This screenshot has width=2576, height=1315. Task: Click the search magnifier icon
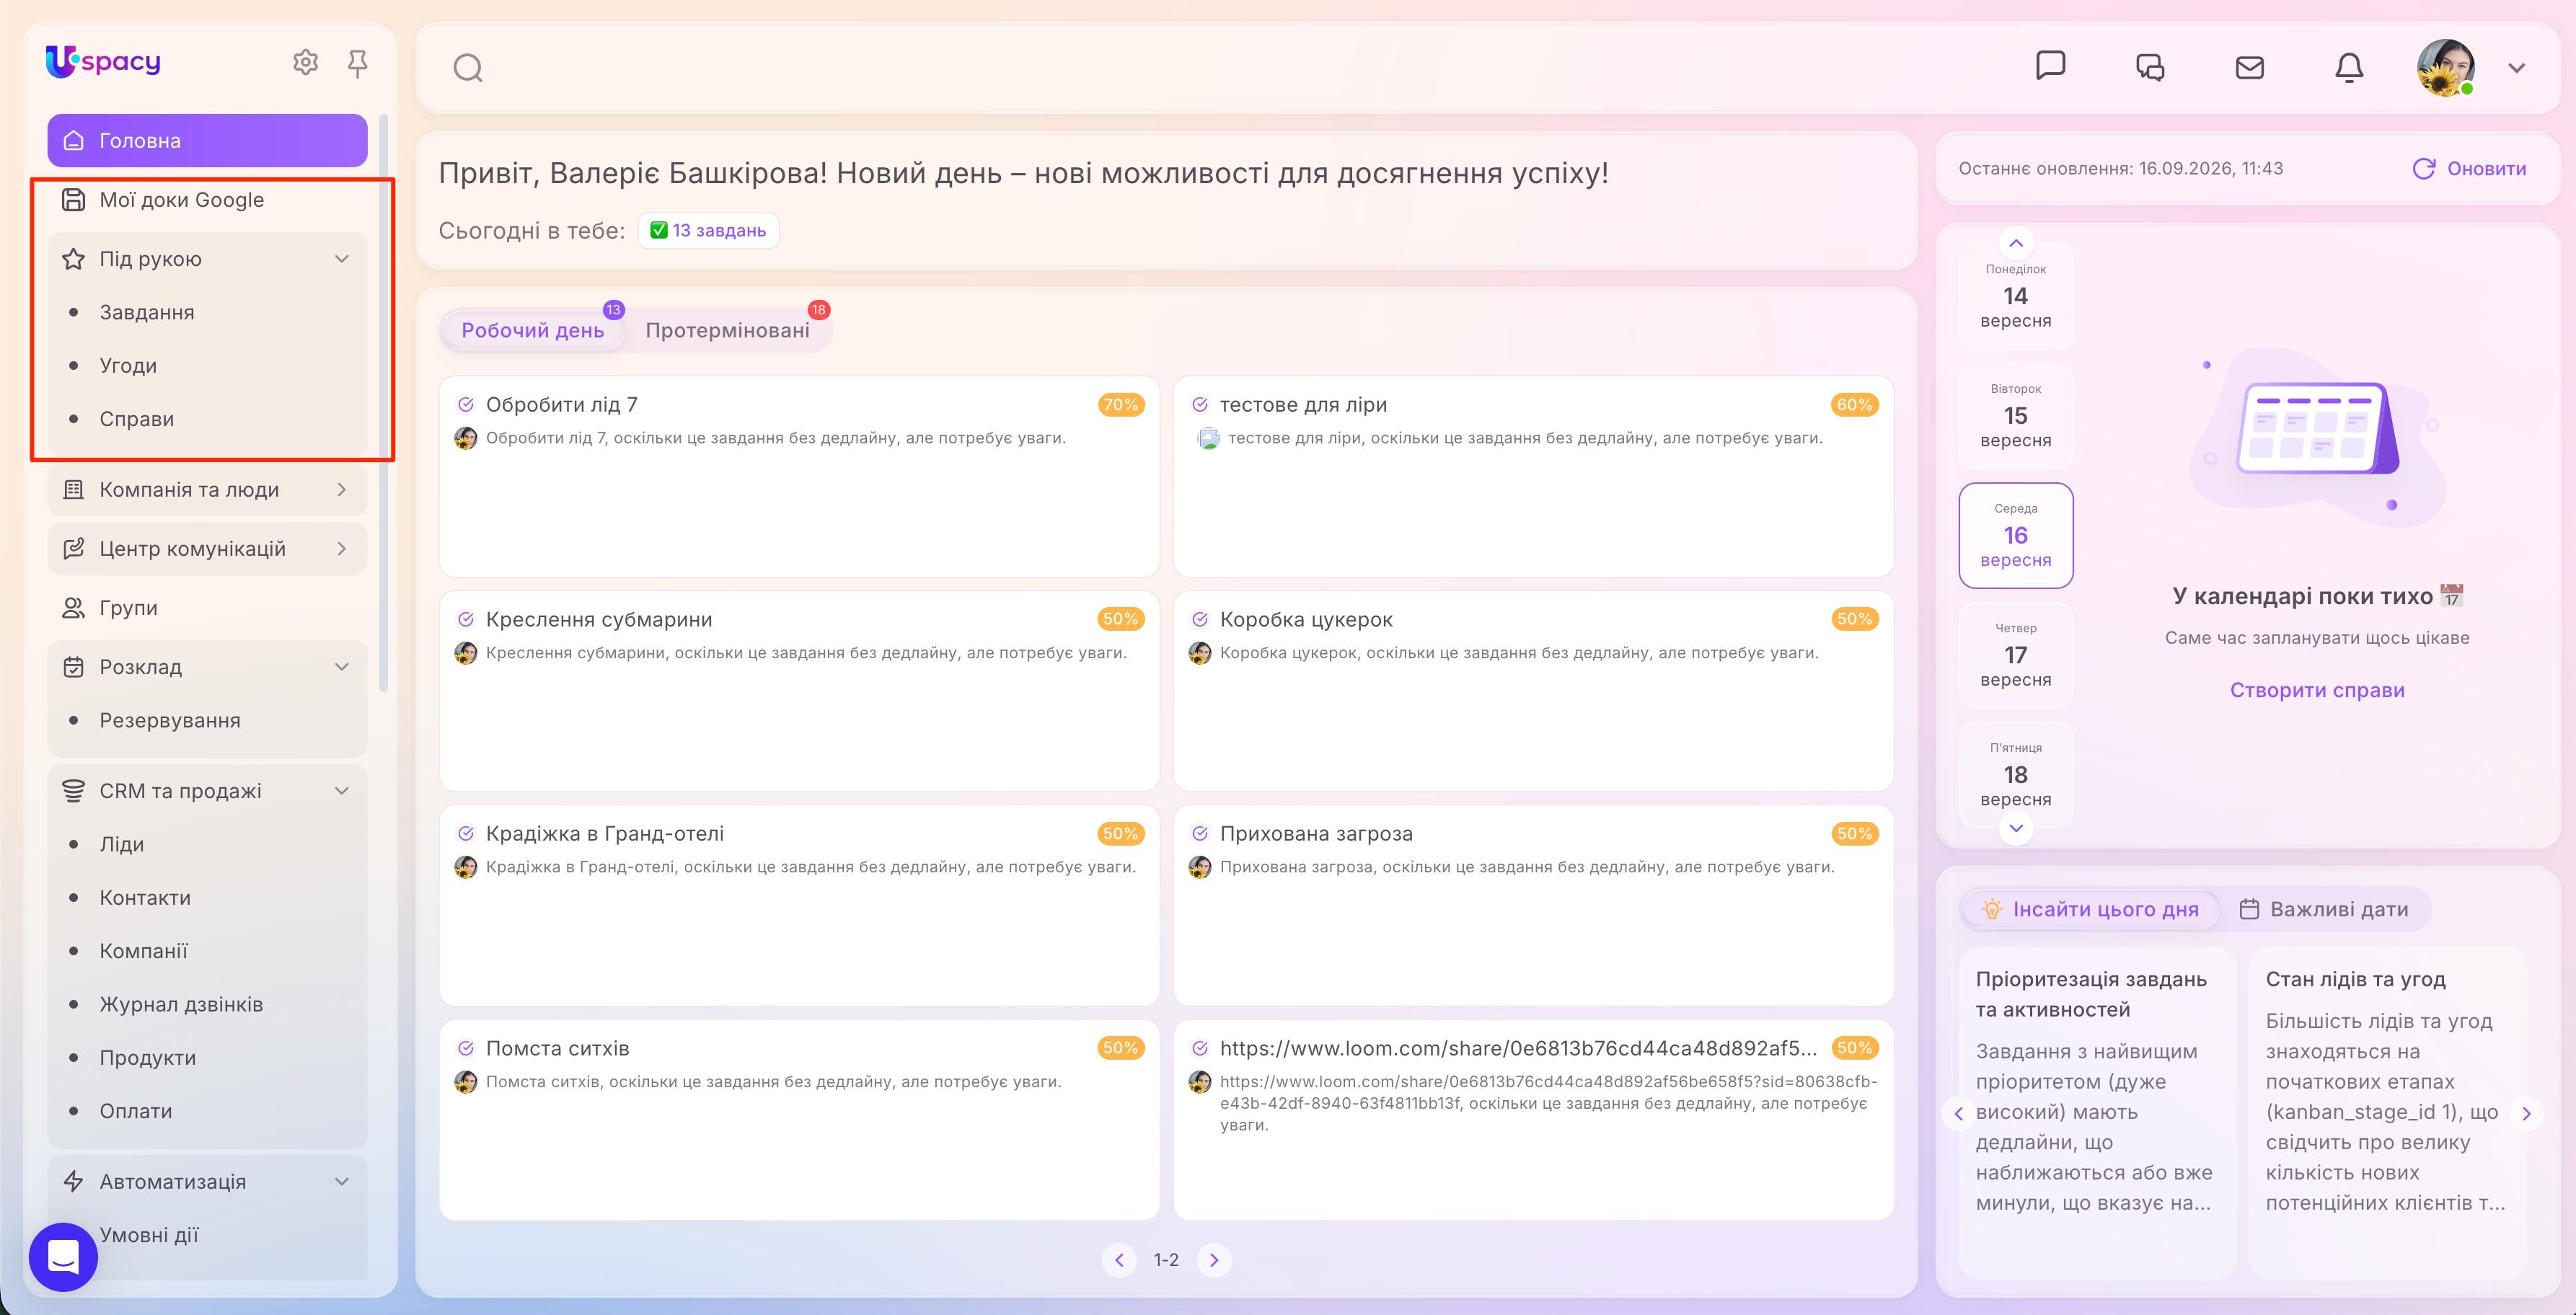pos(468,68)
